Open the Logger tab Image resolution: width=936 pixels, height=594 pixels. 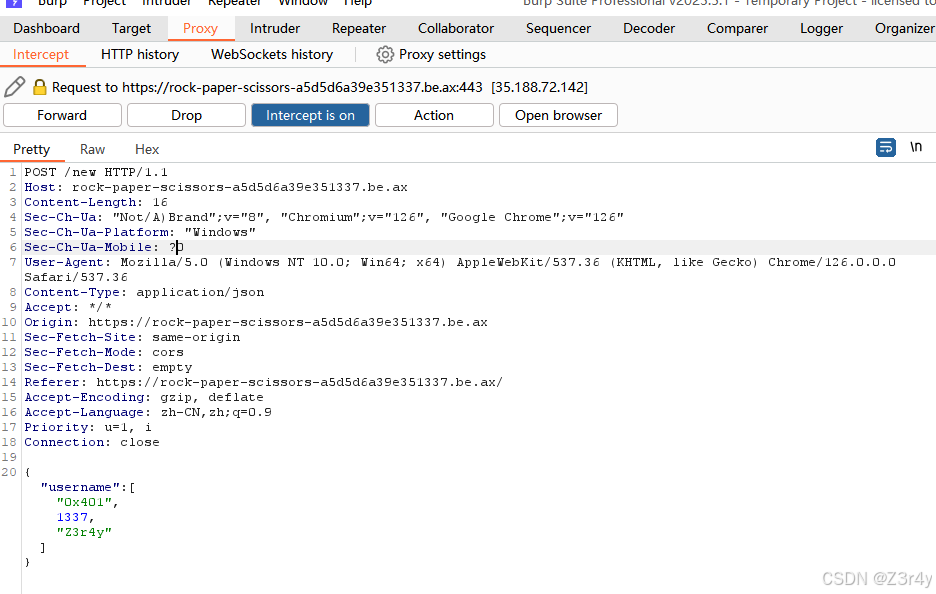click(821, 29)
